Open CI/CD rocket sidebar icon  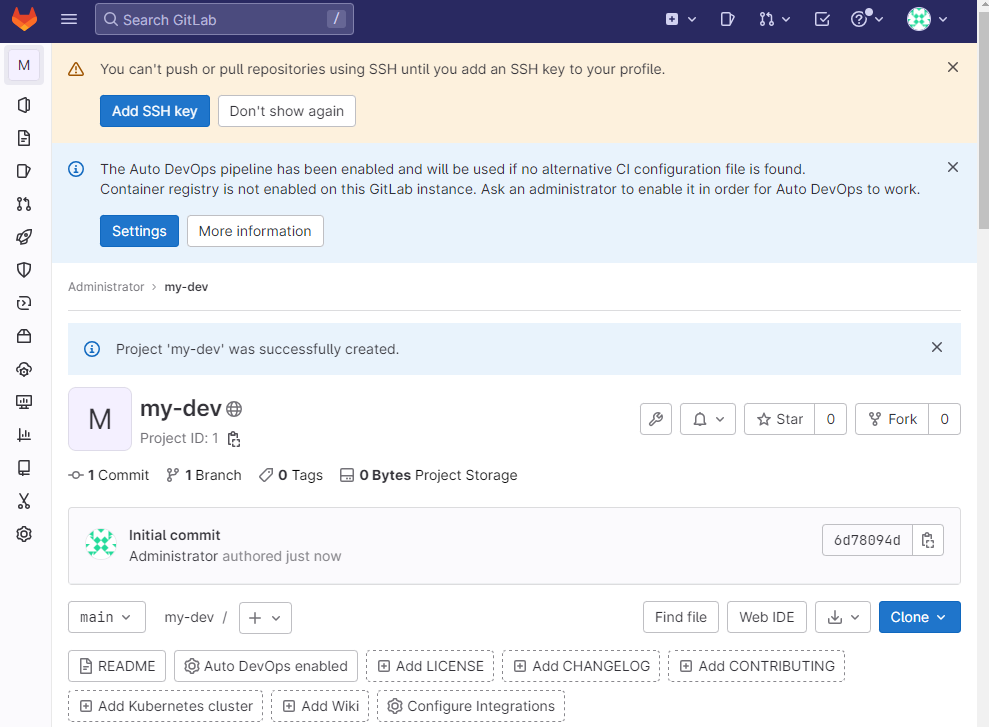(x=24, y=237)
